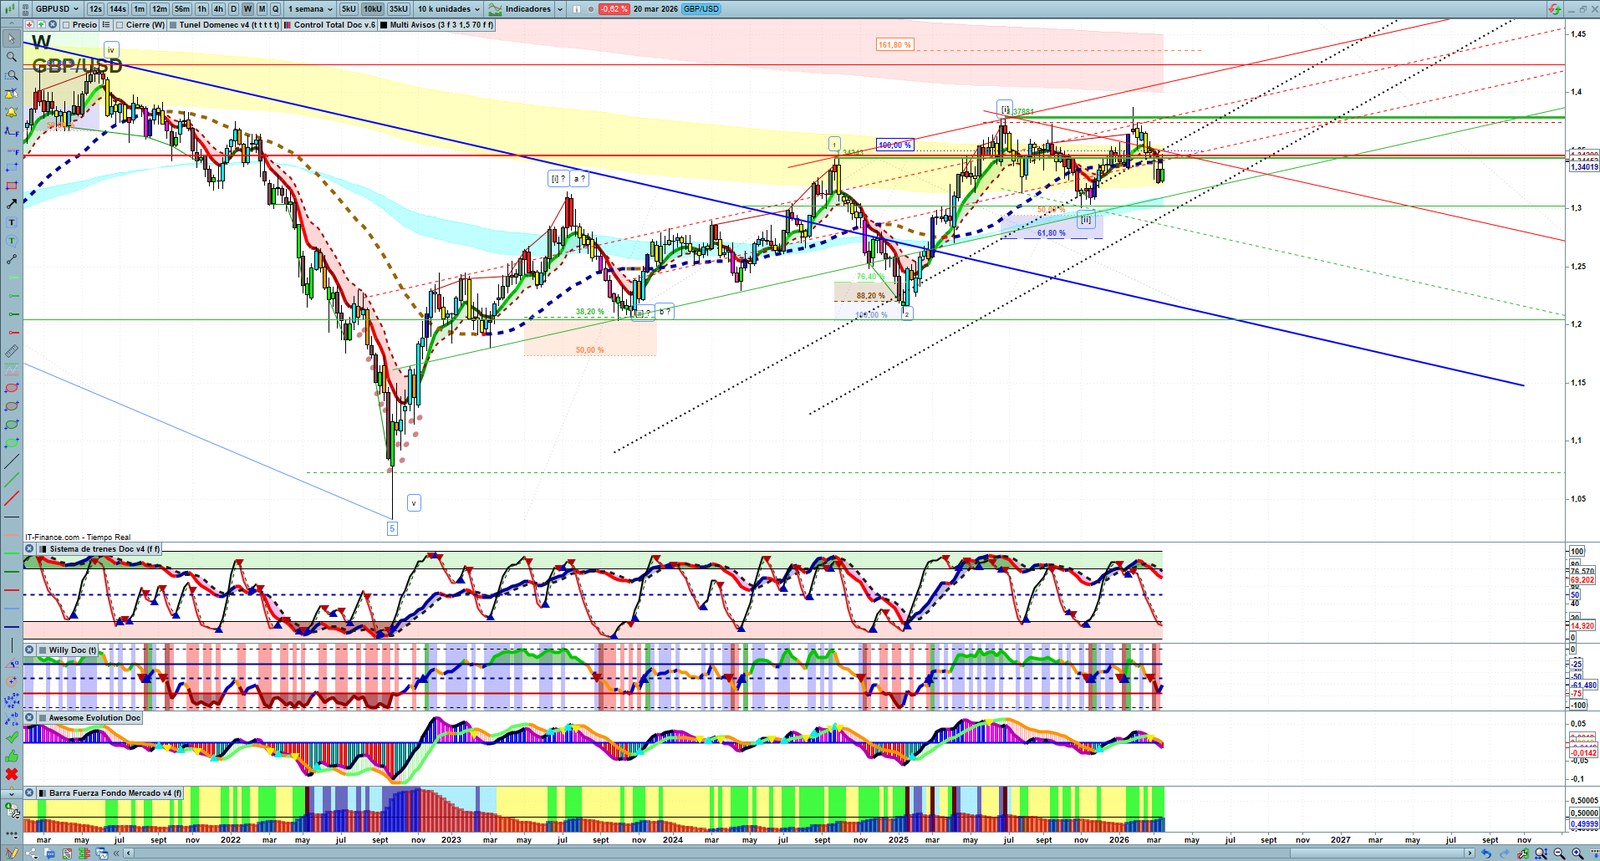Open the list icon next to Precio

(x=105, y=25)
